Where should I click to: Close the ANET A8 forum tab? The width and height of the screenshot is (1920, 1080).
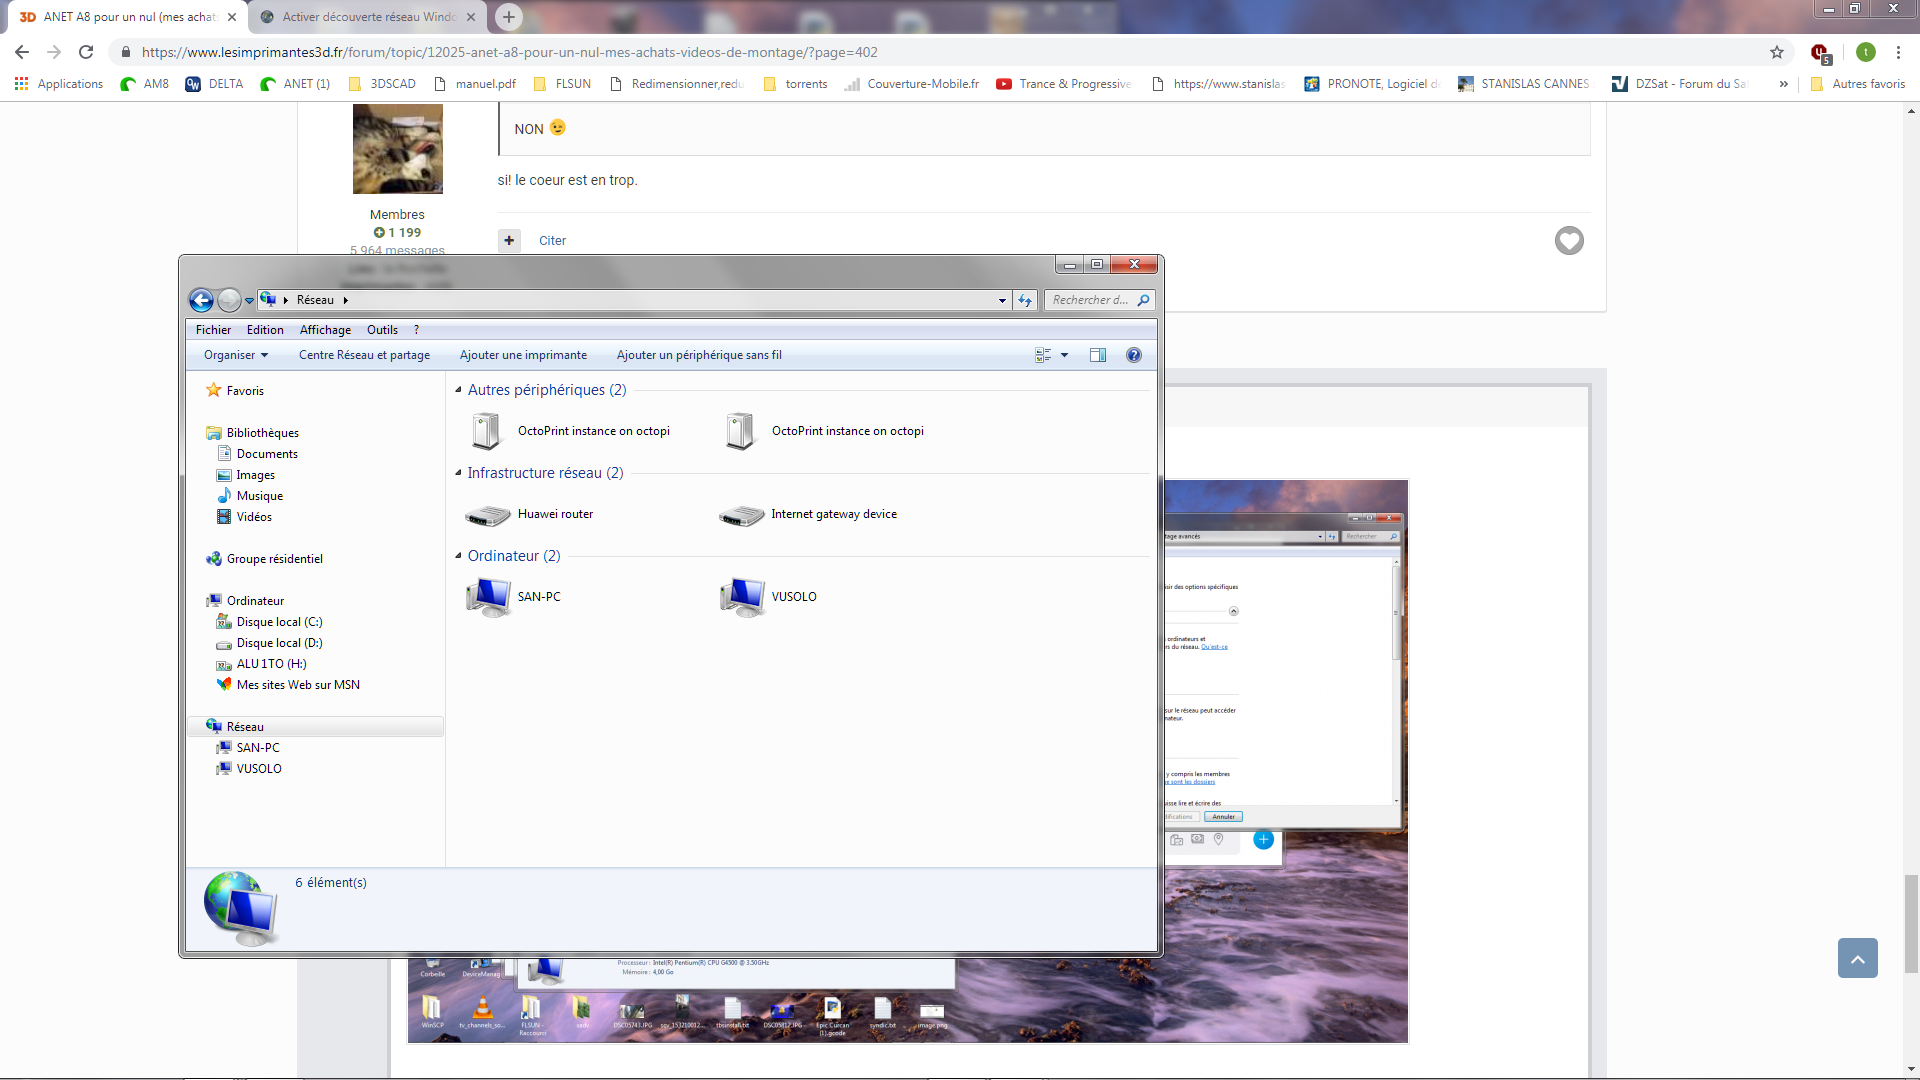[x=232, y=17]
